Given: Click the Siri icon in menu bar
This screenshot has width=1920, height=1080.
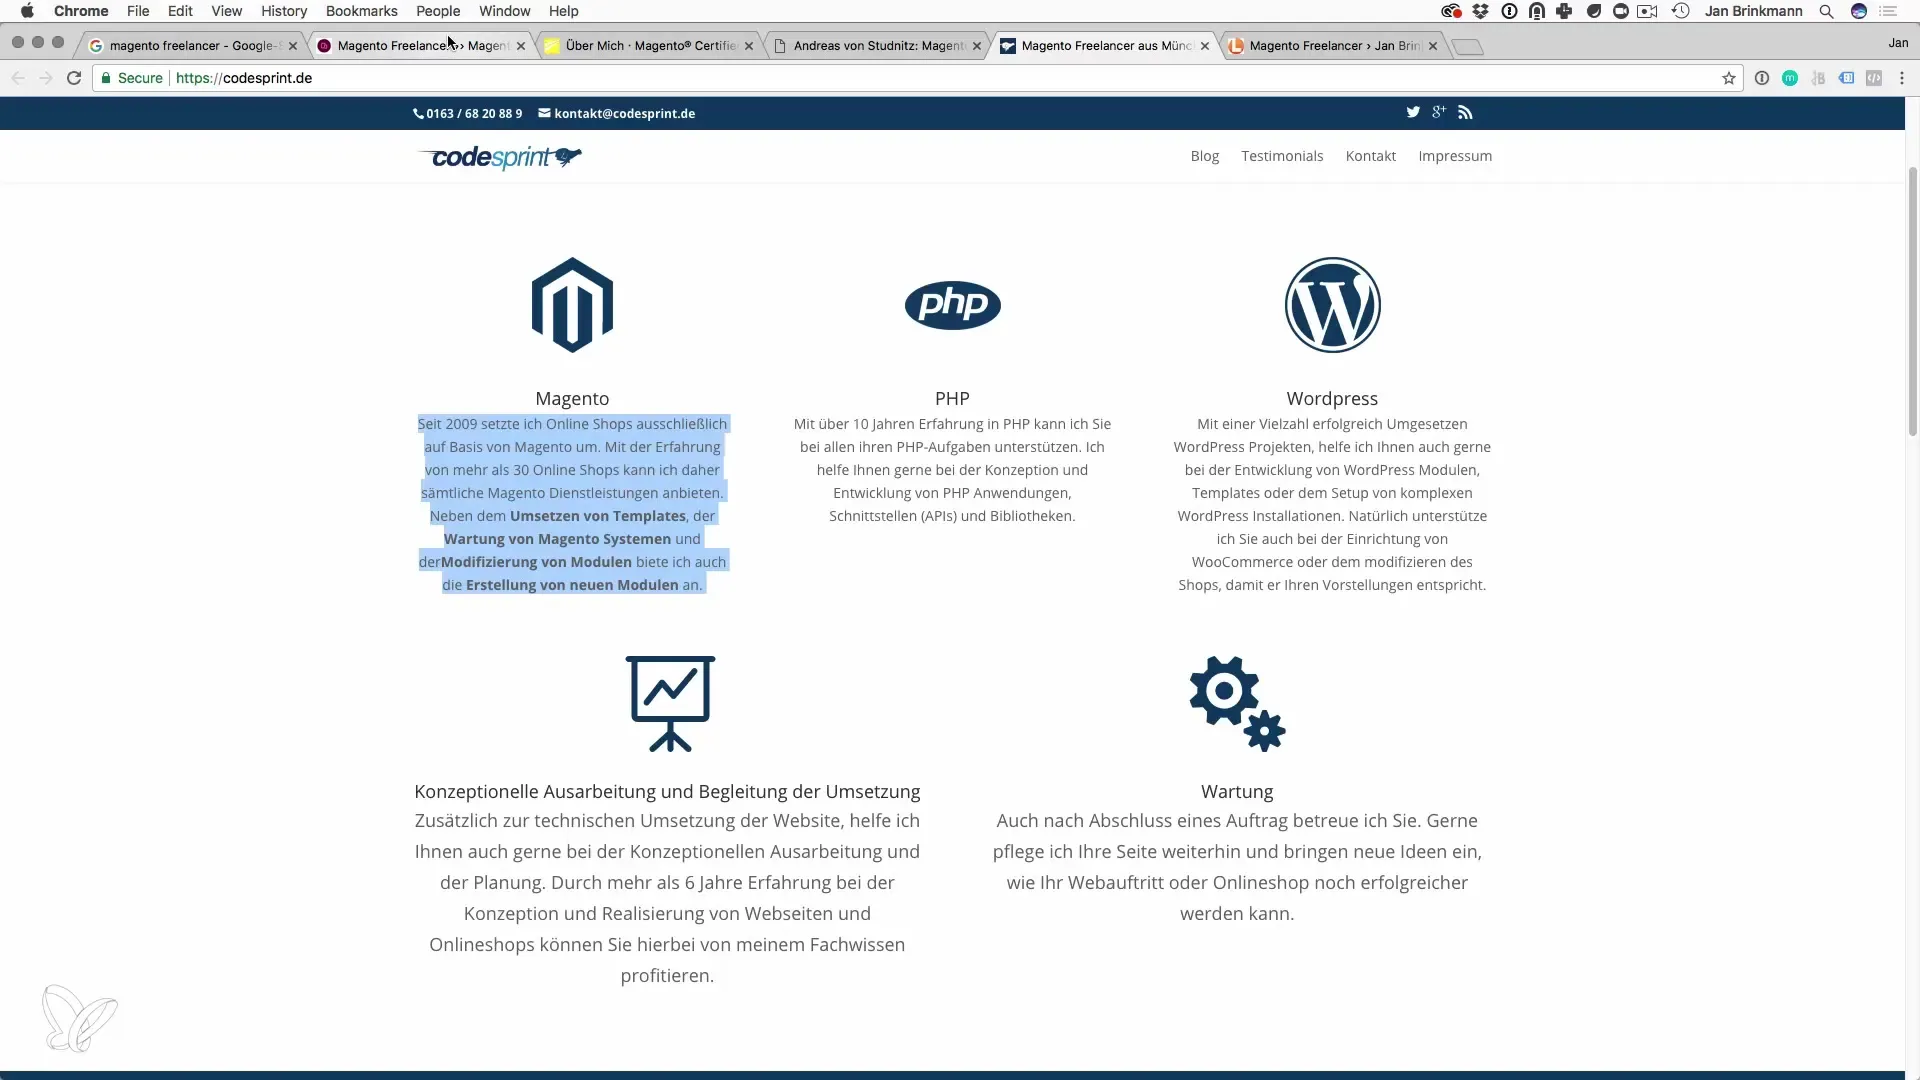Looking at the screenshot, I should tap(1859, 11).
